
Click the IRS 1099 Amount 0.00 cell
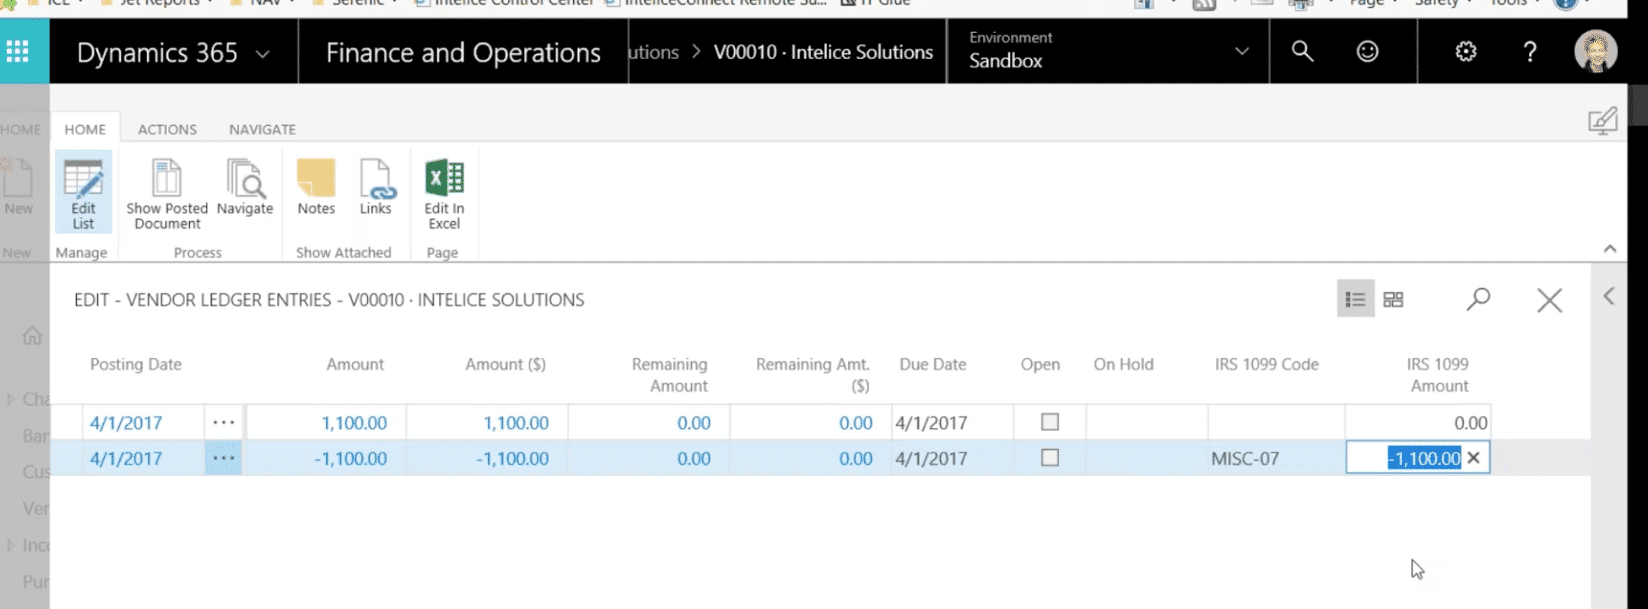tap(1418, 423)
